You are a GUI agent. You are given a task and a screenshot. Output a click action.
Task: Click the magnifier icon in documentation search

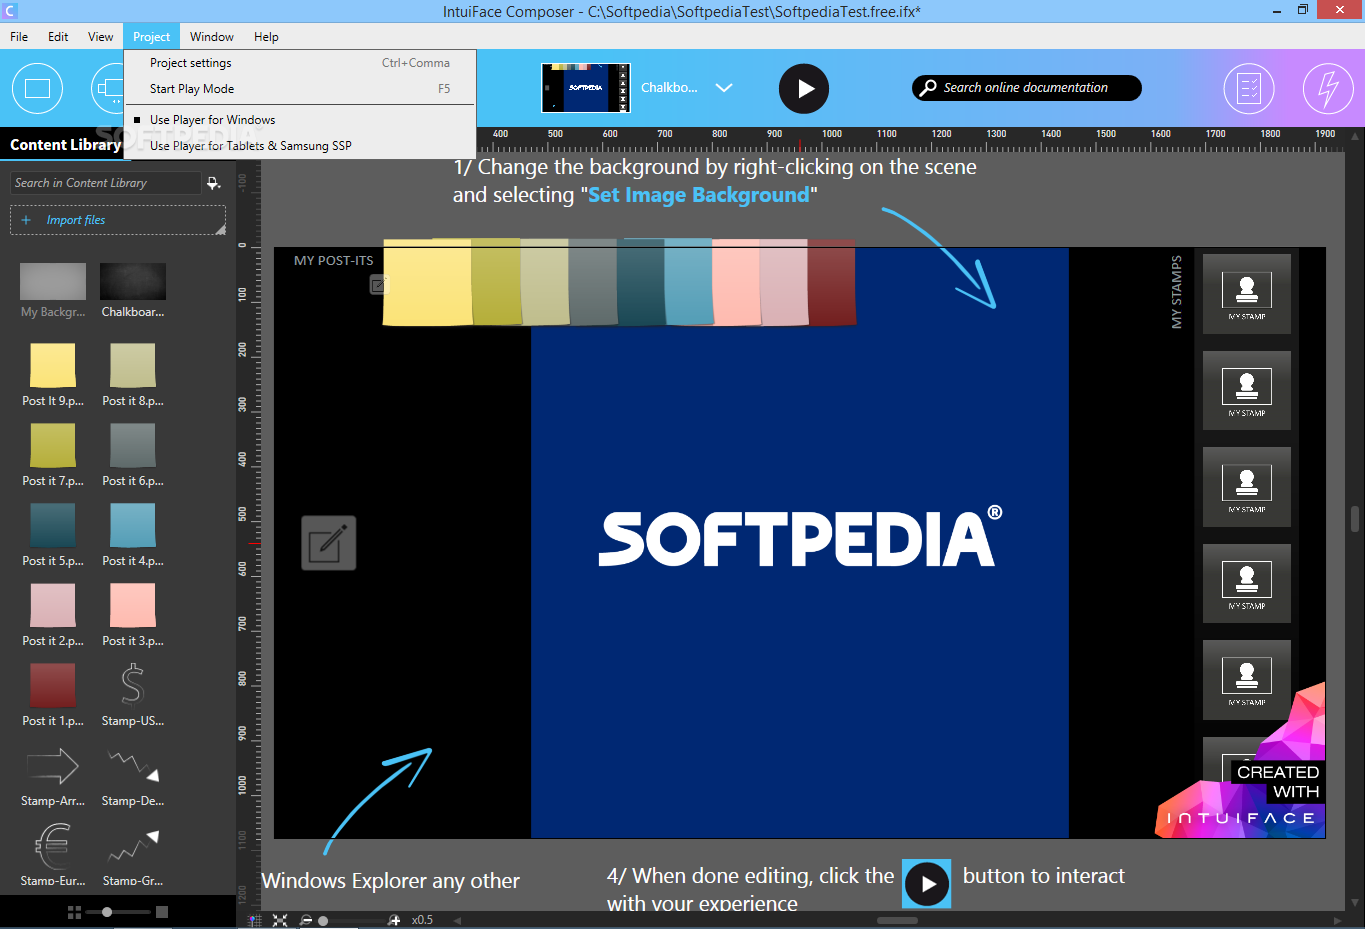click(x=929, y=88)
